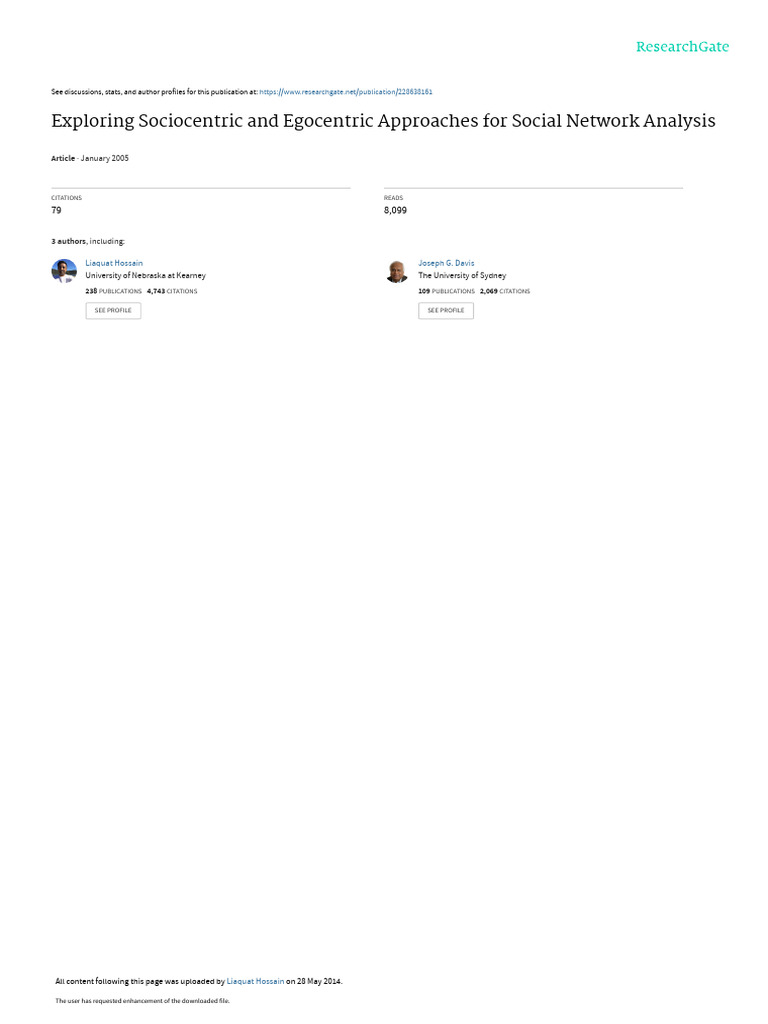Click Joseph G. Davis's profile photo

tap(396, 270)
